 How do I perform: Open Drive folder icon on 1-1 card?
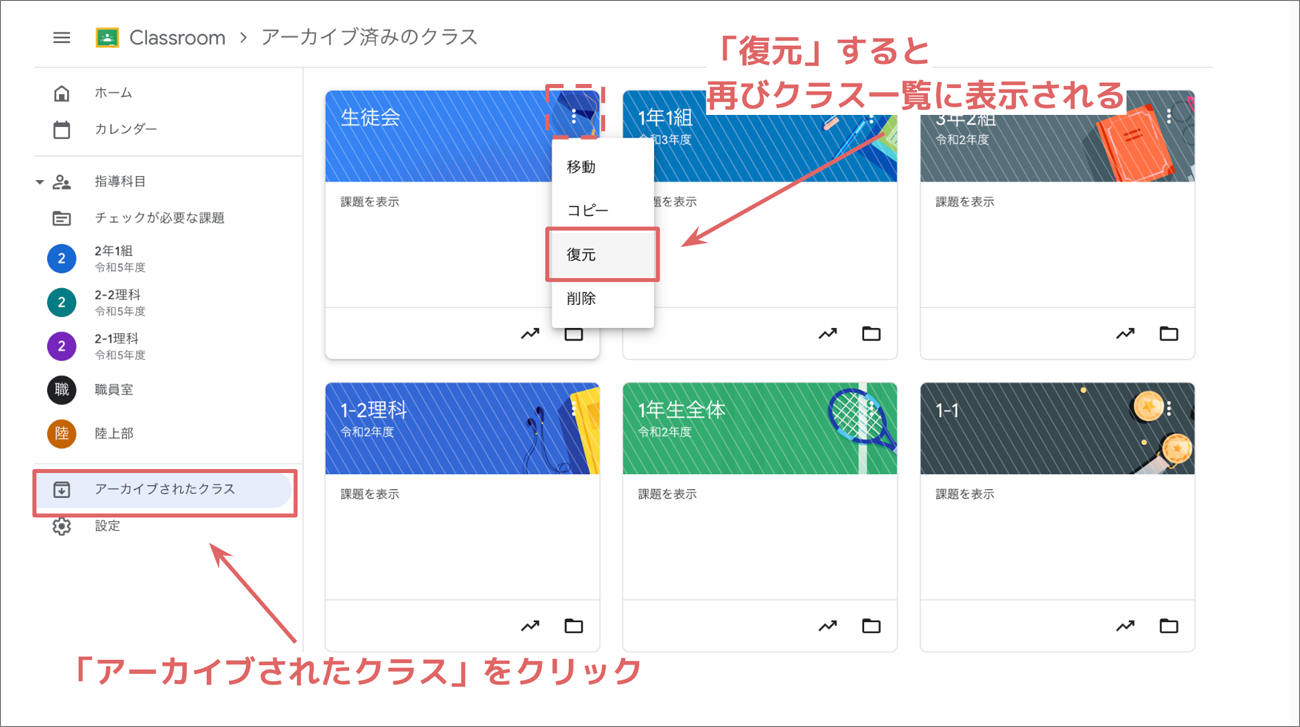pyautogui.click(x=1169, y=626)
